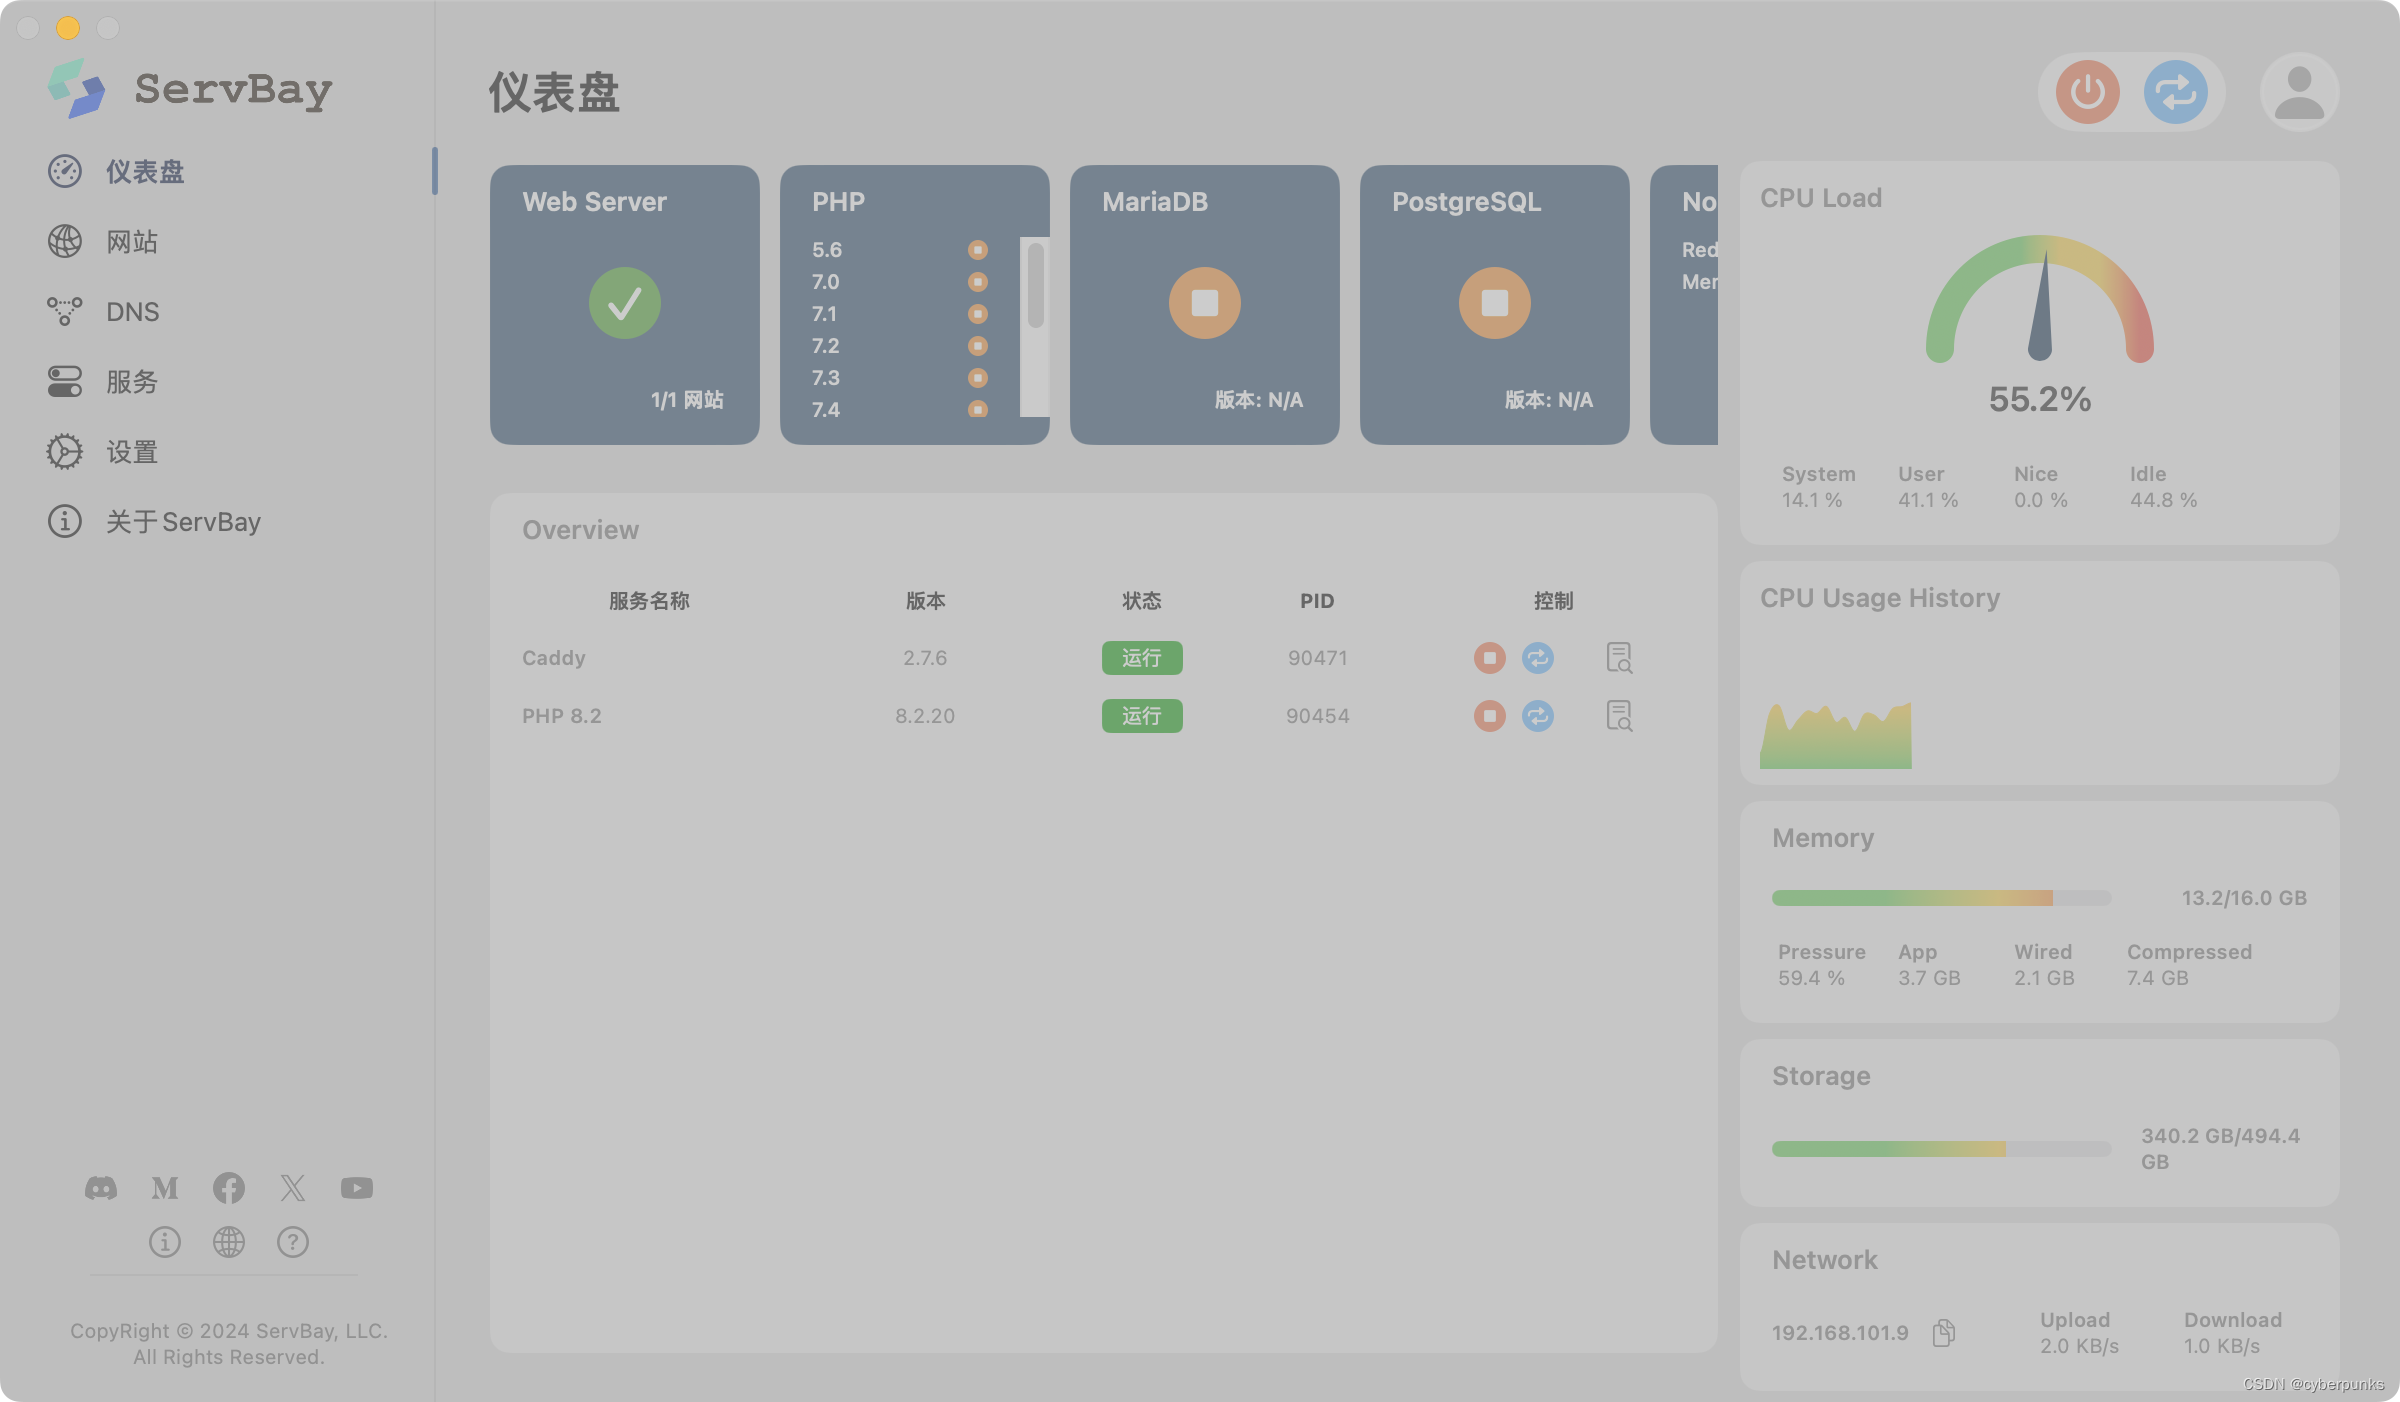2400x1402 pixels.
Task: Click the red power button at top
Action: [2088, 92]
